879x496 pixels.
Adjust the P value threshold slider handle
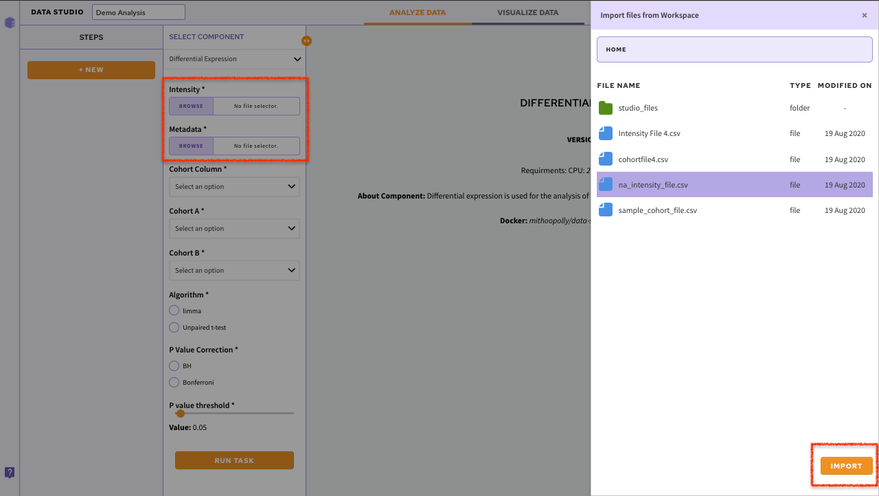[x=180, y=414]
